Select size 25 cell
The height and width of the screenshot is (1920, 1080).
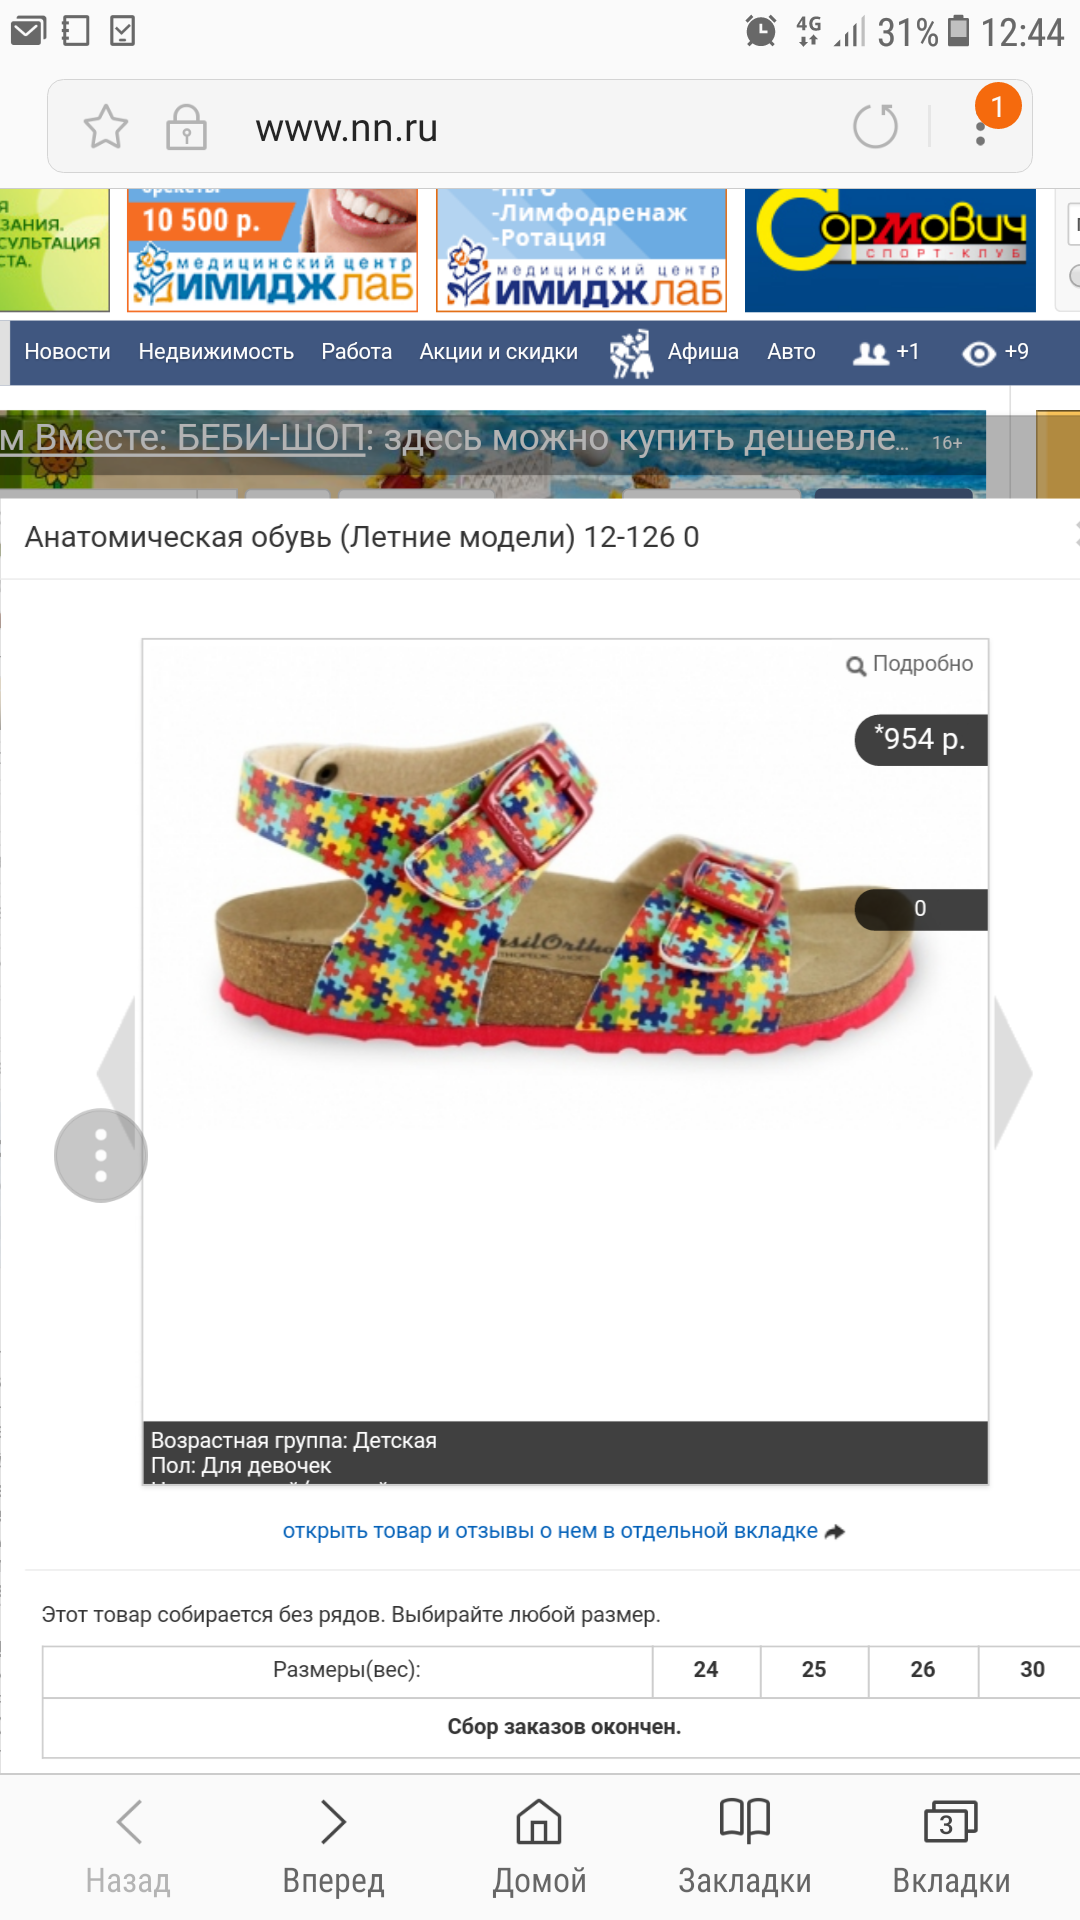(814, 1670)
